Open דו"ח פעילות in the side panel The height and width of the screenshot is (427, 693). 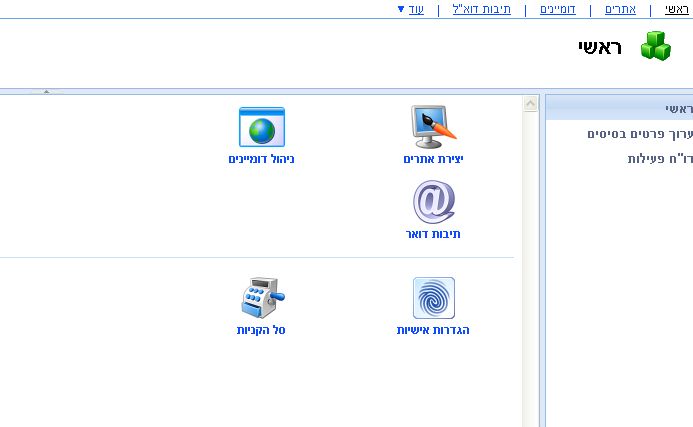(x=660, y=159)
